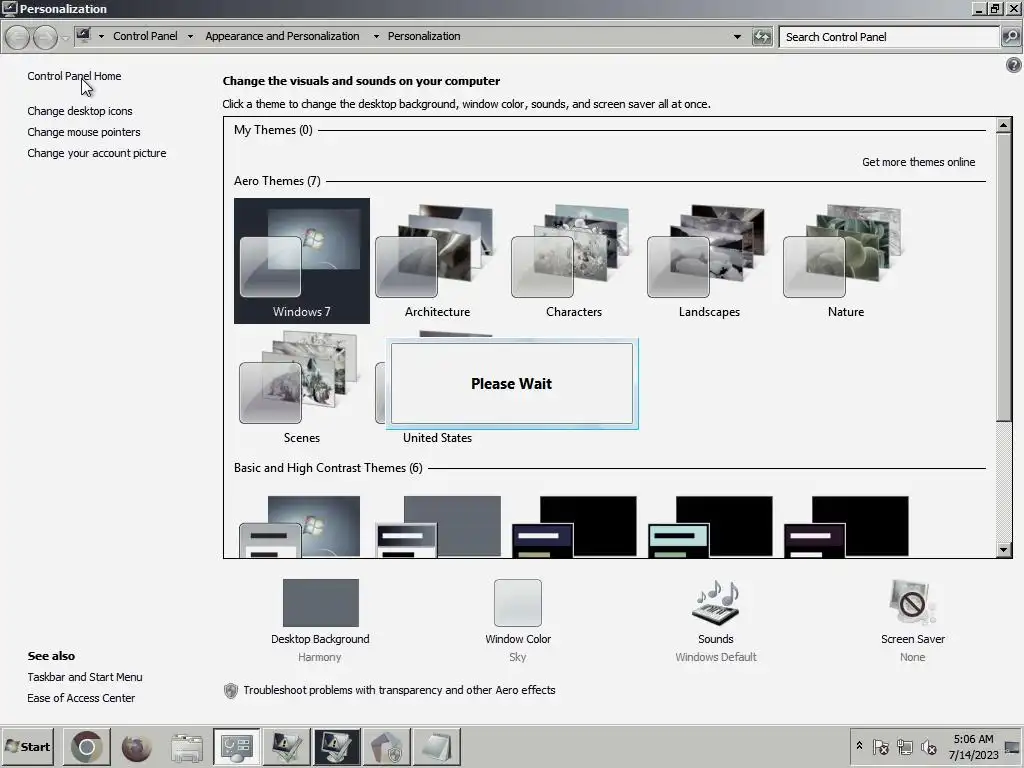Image resolution: width=1024 pixels, height=768 pixels.
Task: Select the dark blue high contrast theme
Action: [573, 526]
